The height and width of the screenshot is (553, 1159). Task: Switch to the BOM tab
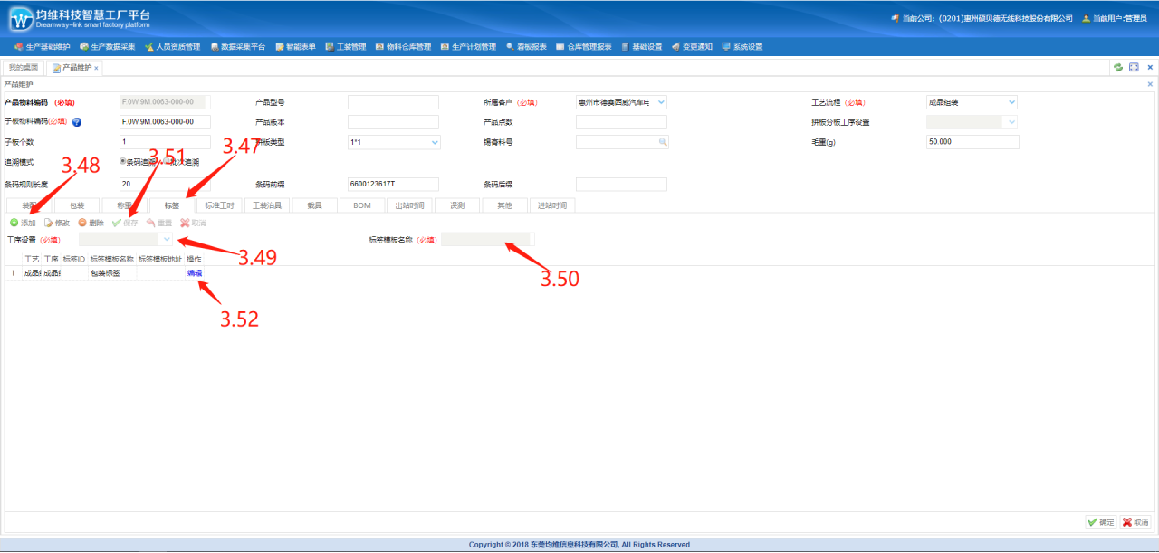360,205
